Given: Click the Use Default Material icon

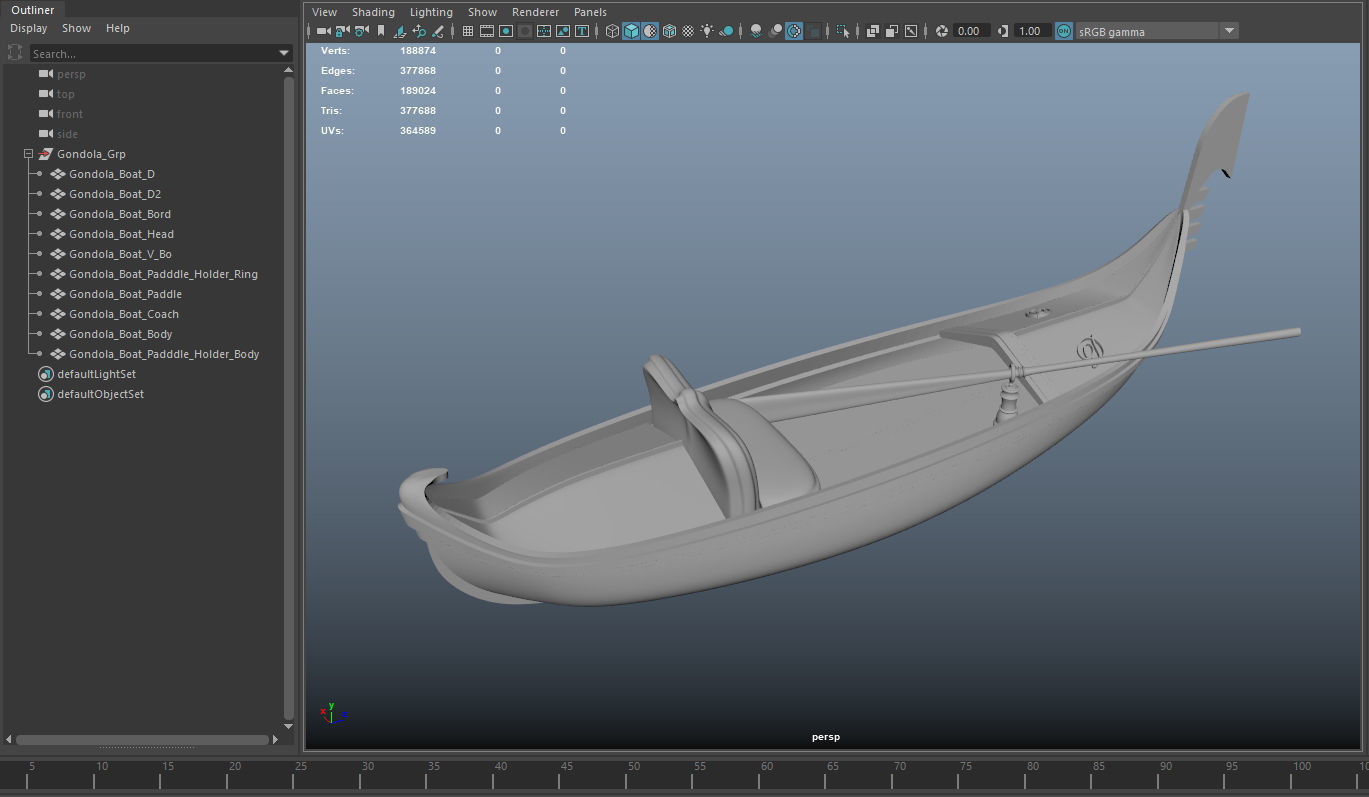Looking at the screenshot, I should coord(650,31).
